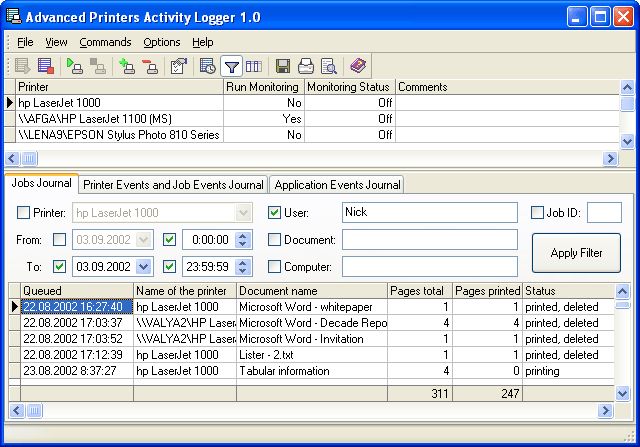Enable the Document filter checkbox
640x447 pixels.
coord(274,240)
